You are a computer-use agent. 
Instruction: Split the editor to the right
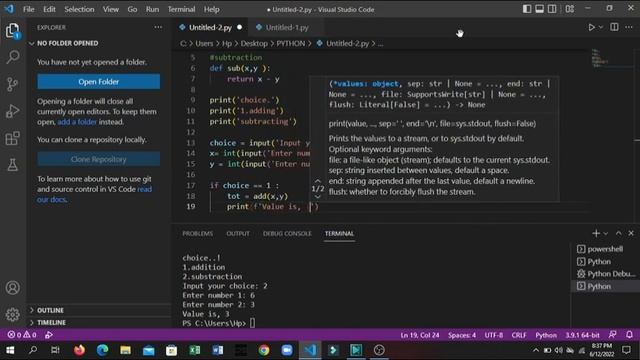[x=614, y=27]
